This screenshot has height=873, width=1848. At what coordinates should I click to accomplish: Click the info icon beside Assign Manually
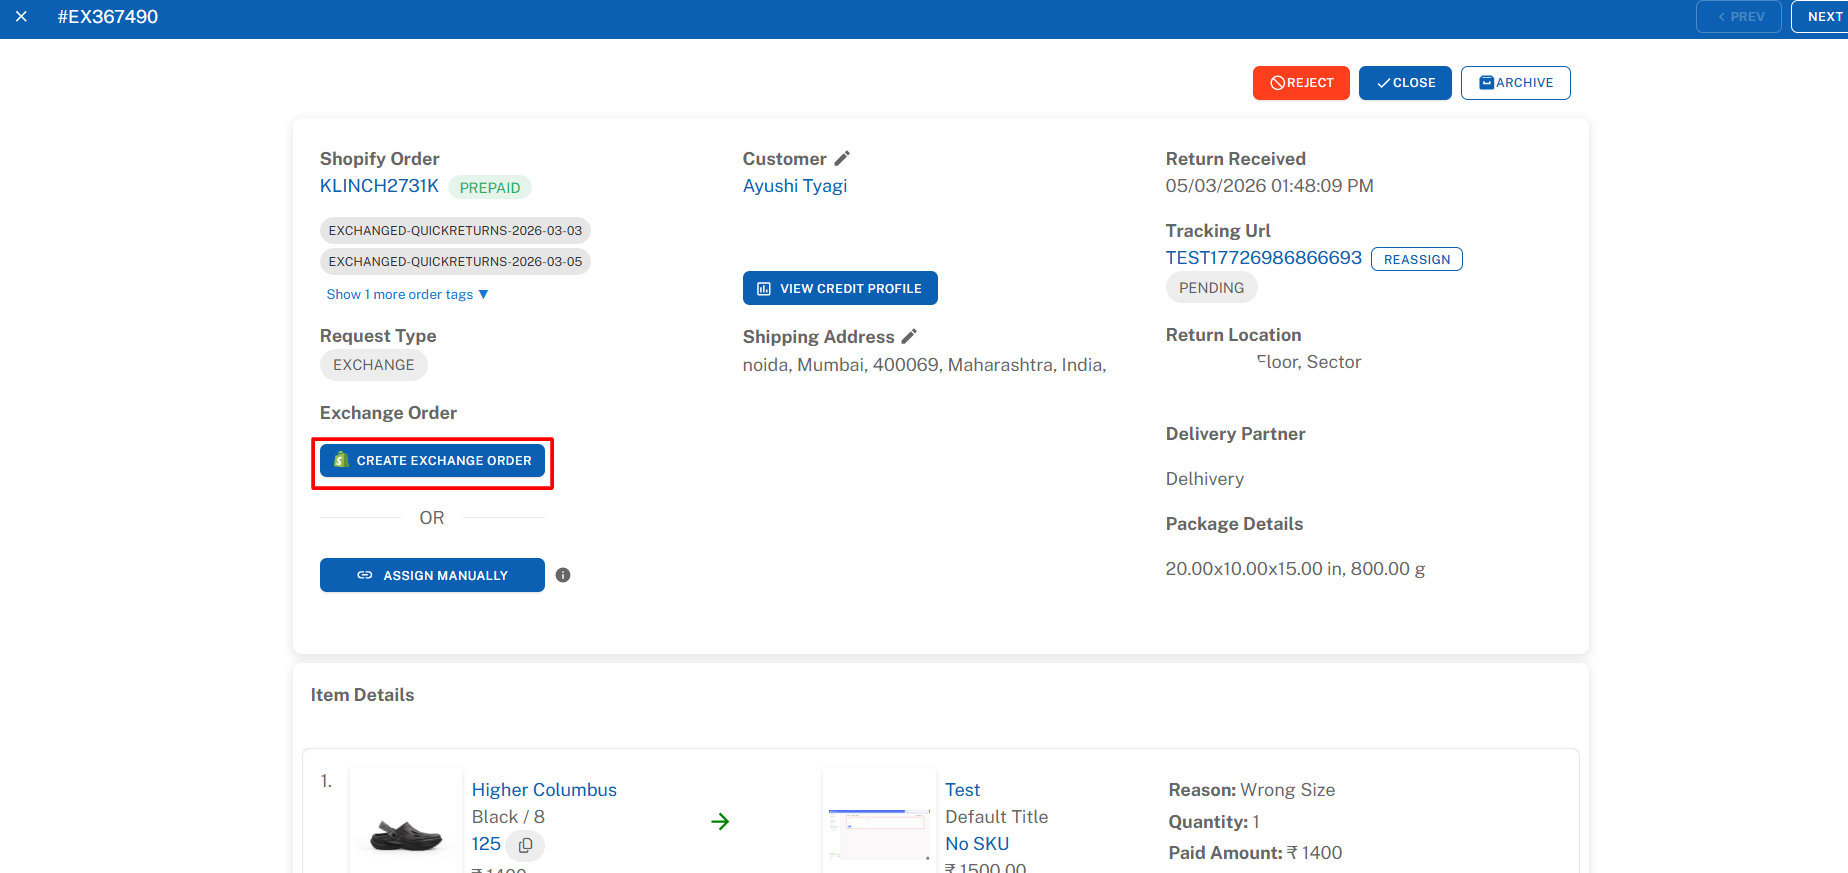(x=563, y=575)
